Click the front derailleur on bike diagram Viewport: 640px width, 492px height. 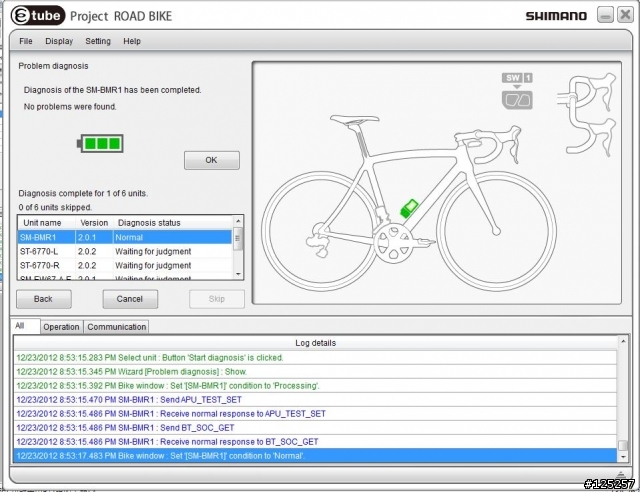click(x=382, y=214)
